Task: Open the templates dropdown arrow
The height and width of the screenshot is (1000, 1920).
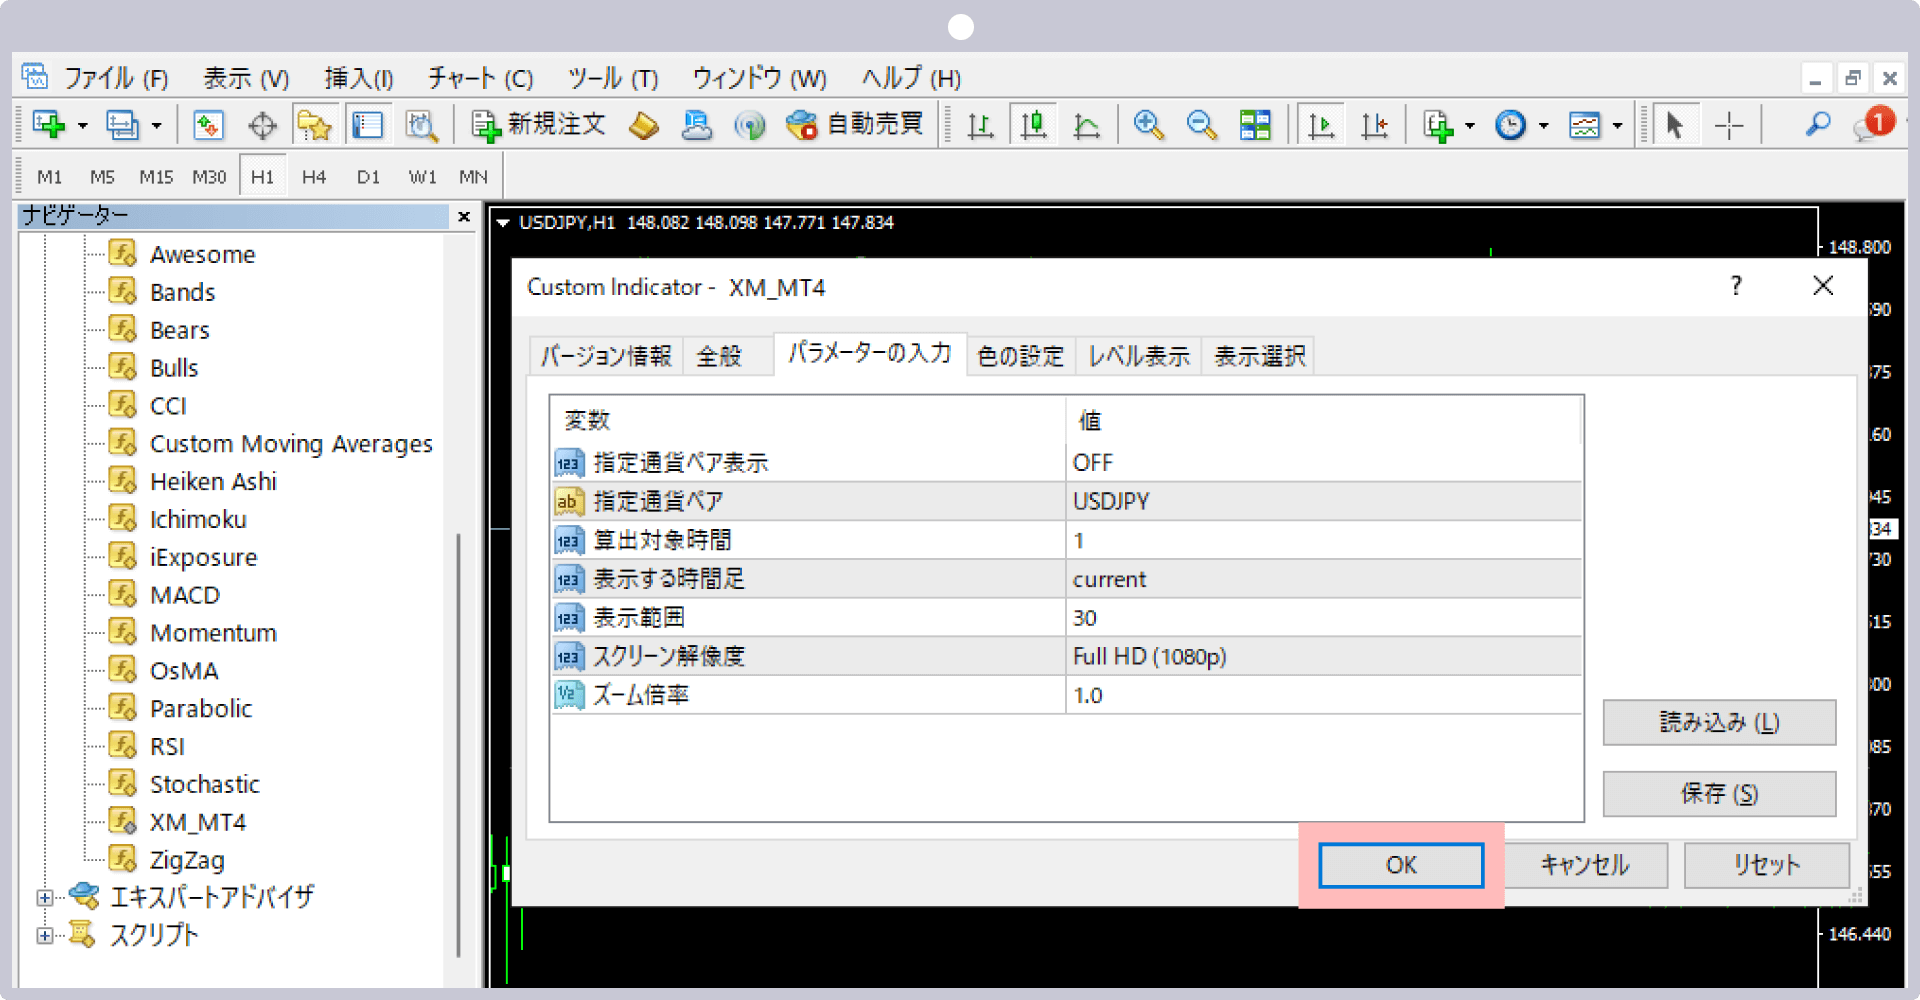Action: click(1617, 126)
